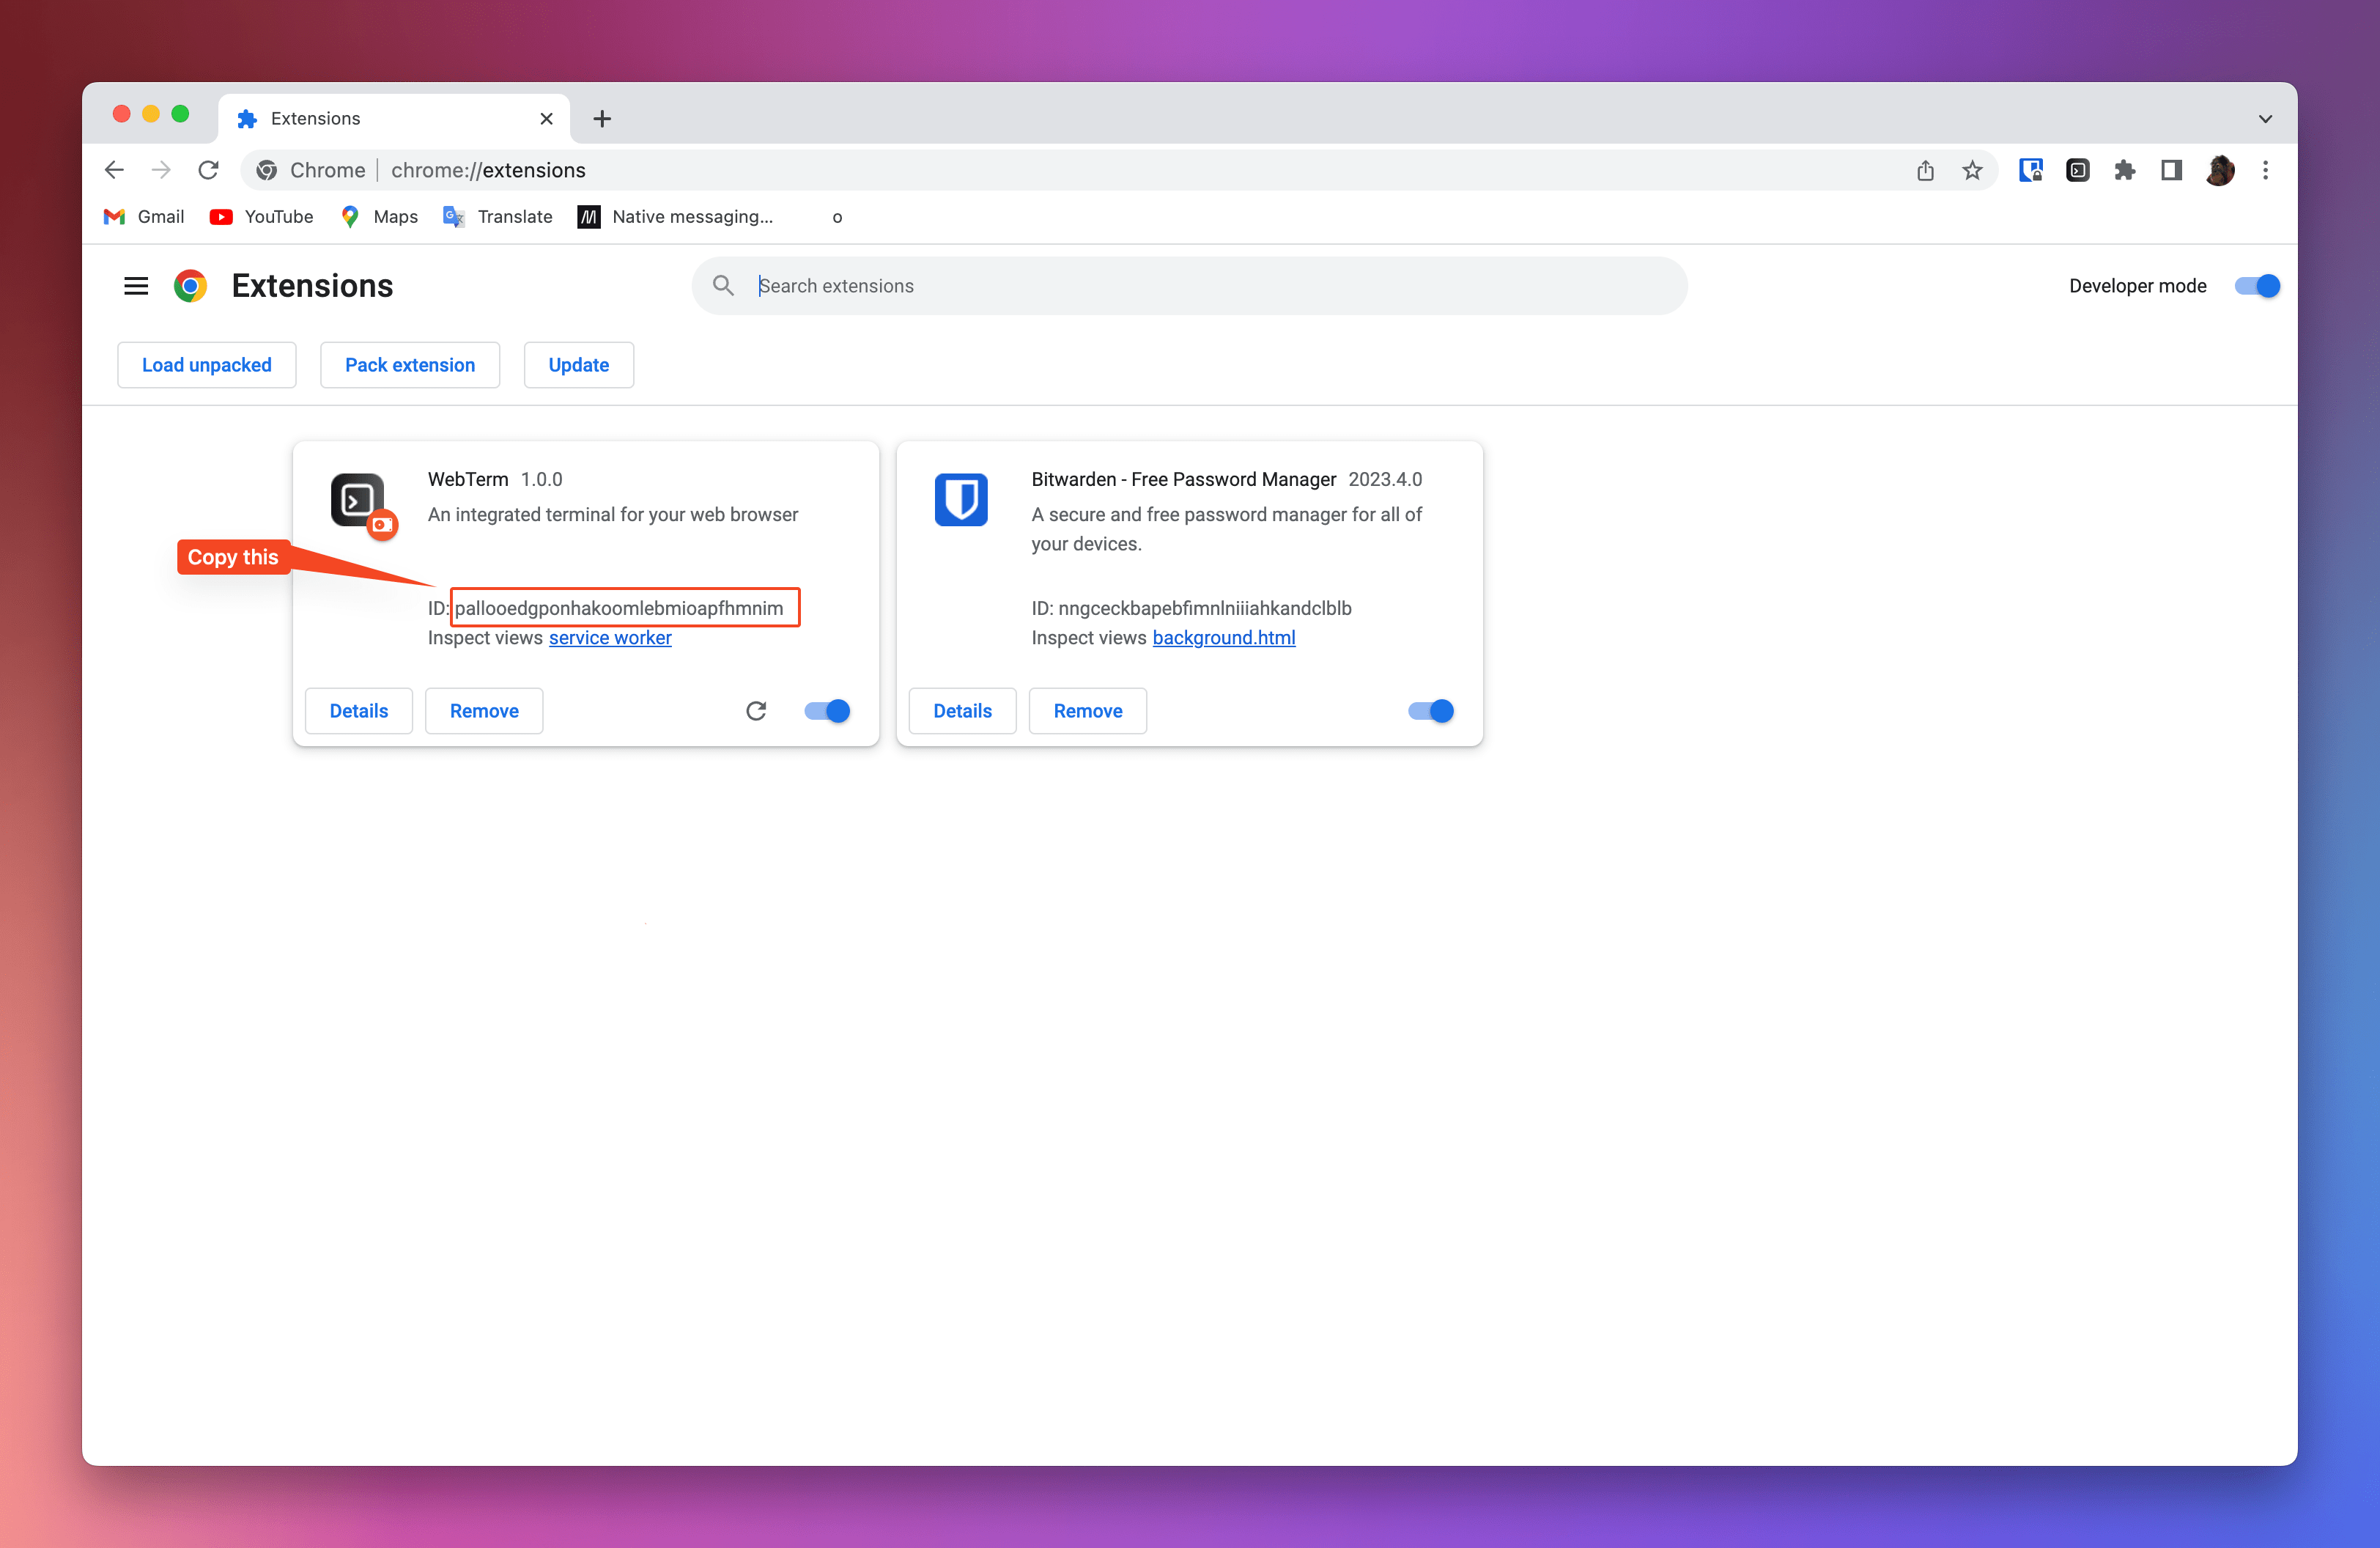Image resolution: width=2380 pixels, height=1548 pixels.
Task: Disable the WebTerm extension toggle
Action: click(827, 711)
